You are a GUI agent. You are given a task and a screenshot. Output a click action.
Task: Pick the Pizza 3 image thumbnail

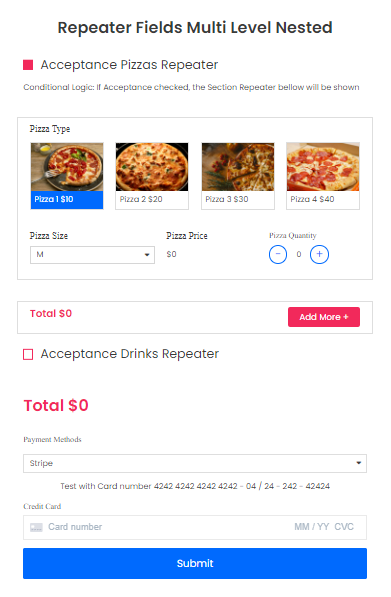238,167
